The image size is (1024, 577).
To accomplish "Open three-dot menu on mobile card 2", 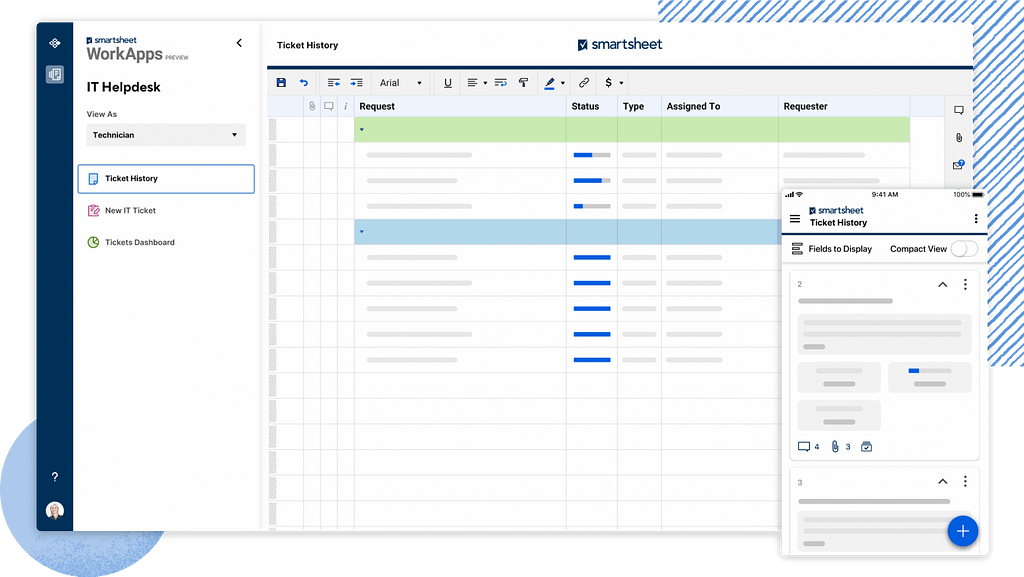I will coord(965,285).
